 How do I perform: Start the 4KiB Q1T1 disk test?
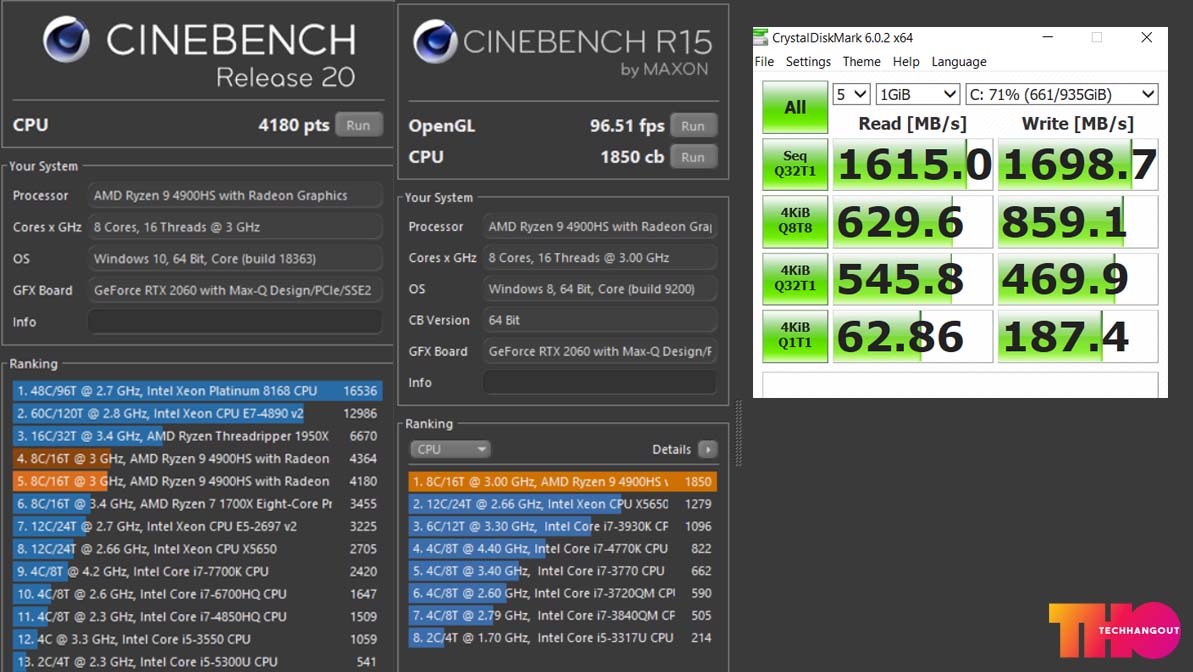(795, 336)
